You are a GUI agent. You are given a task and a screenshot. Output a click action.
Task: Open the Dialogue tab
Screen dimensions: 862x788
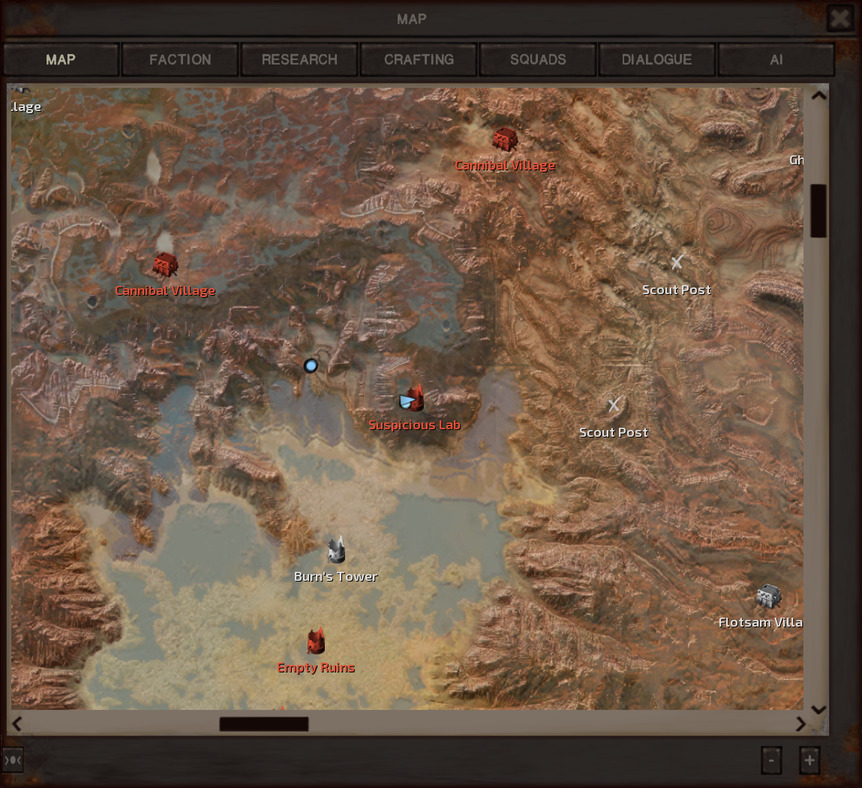[x=656, y=59]
